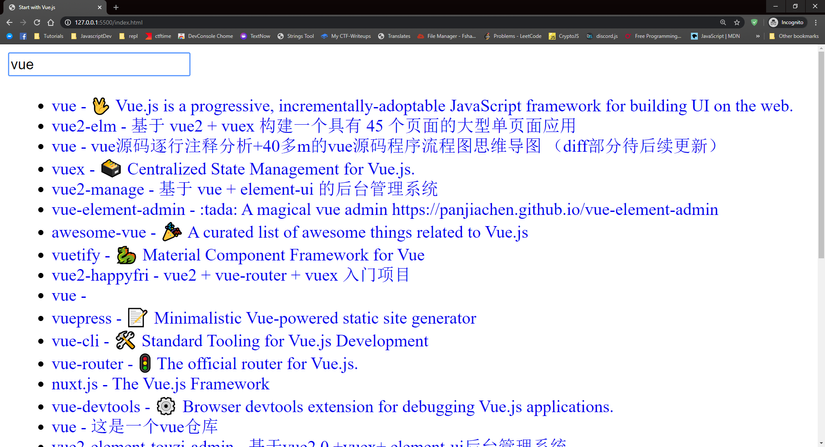Open the vue2-happyfri link
Viewport: 825px width, 447px height.
[x=230, y=275]
